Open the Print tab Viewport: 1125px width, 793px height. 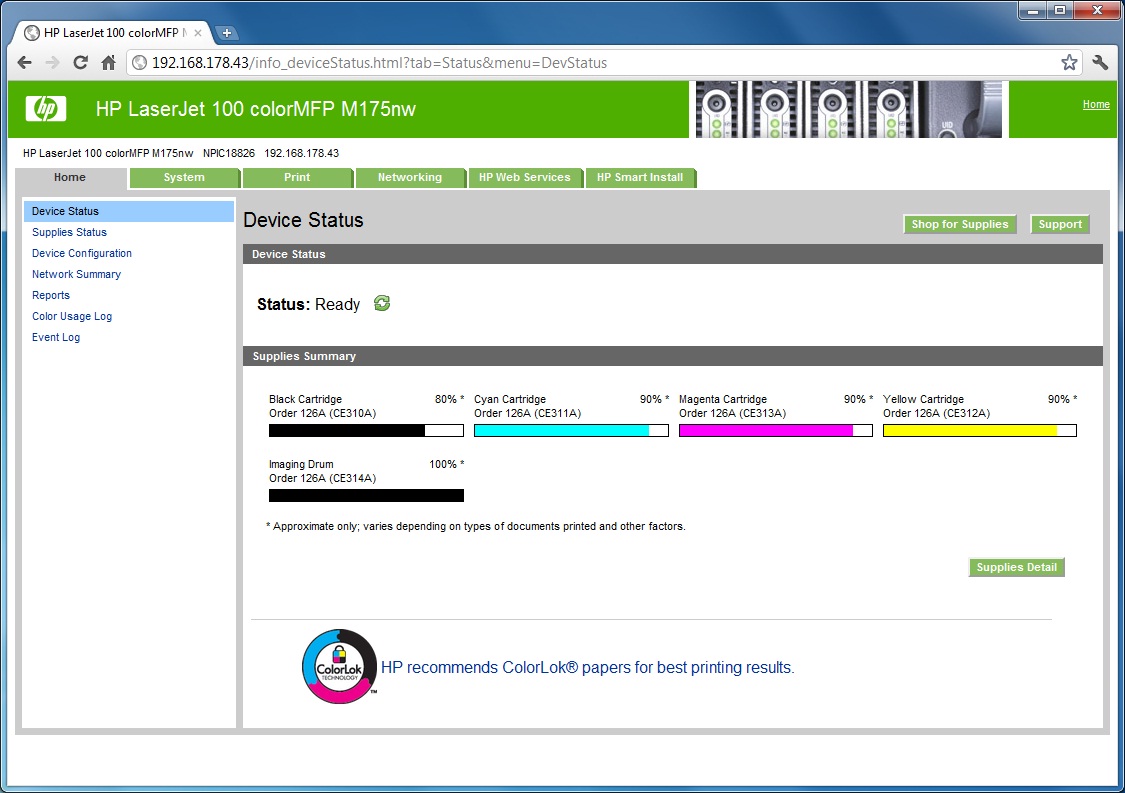pyautogui.click(x=297, y=177)
